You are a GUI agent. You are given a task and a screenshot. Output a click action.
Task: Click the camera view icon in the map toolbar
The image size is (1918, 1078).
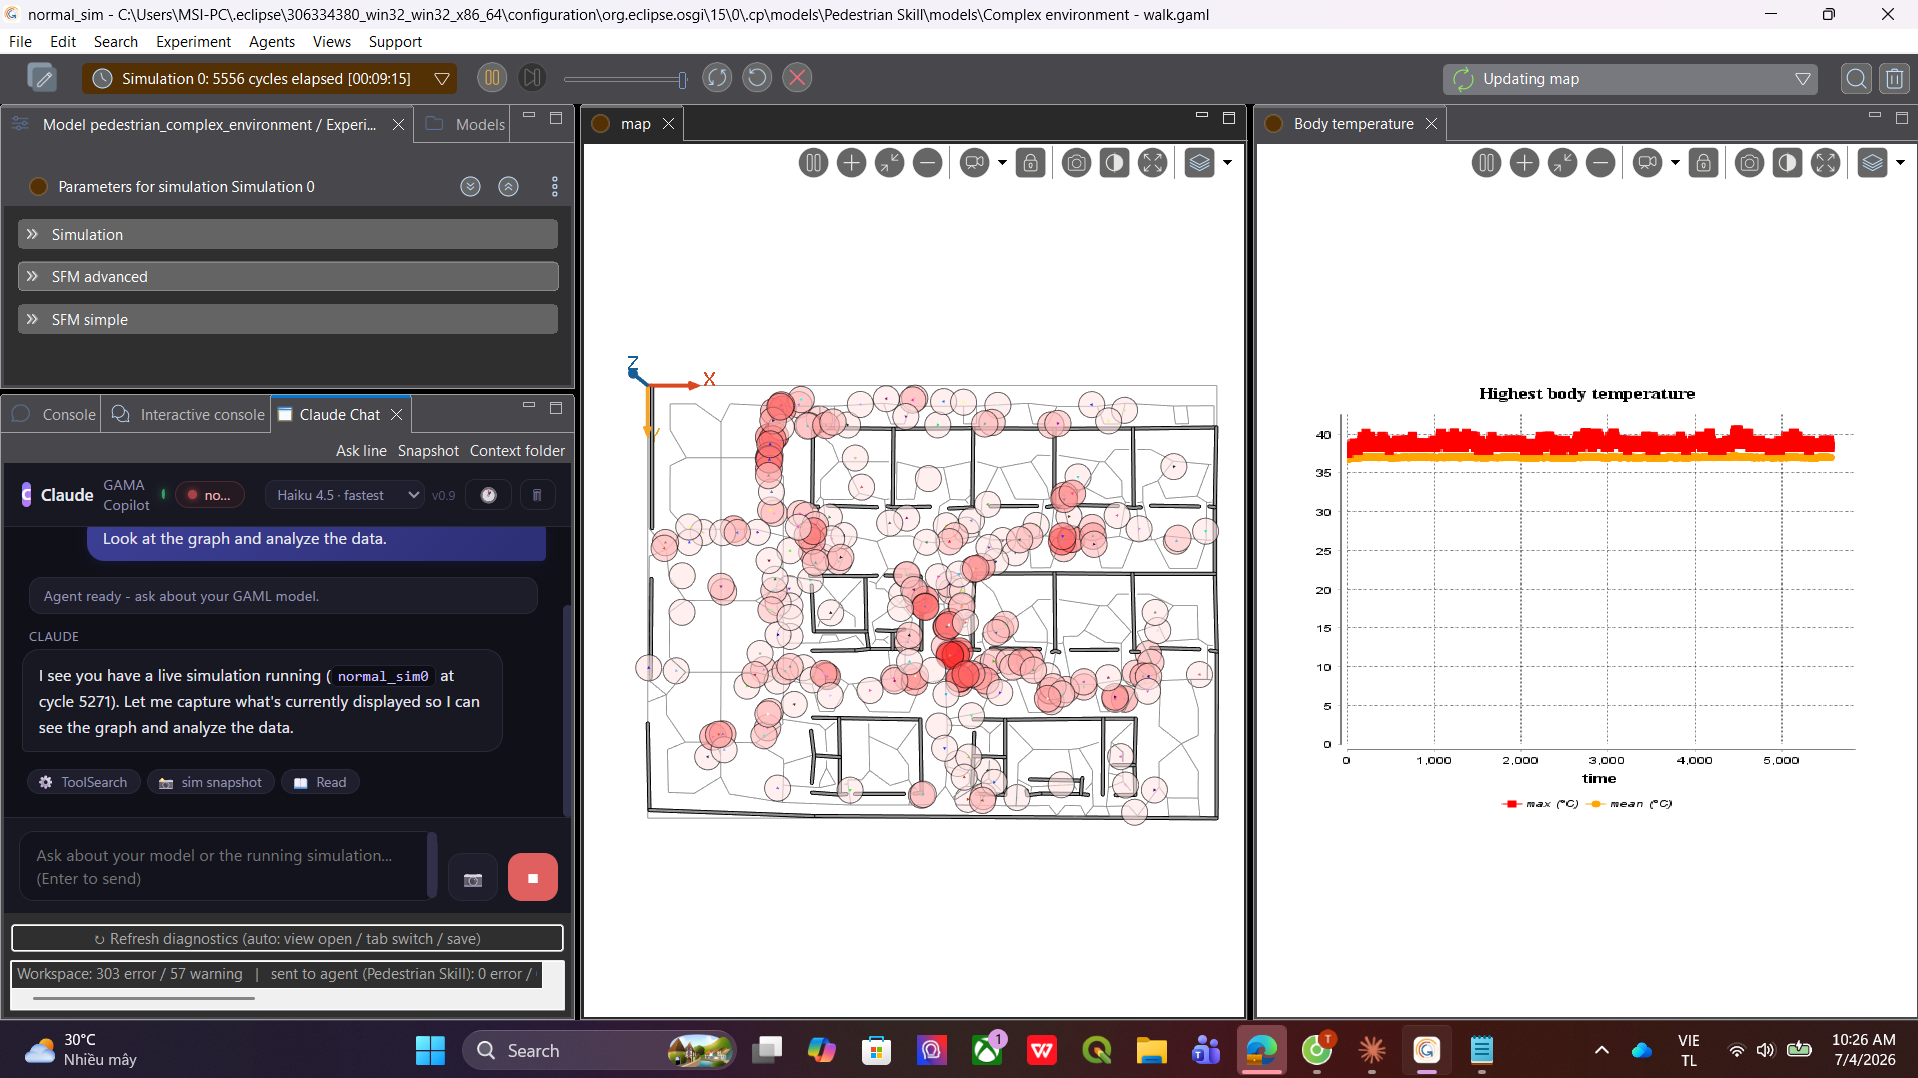click(974, 163)
